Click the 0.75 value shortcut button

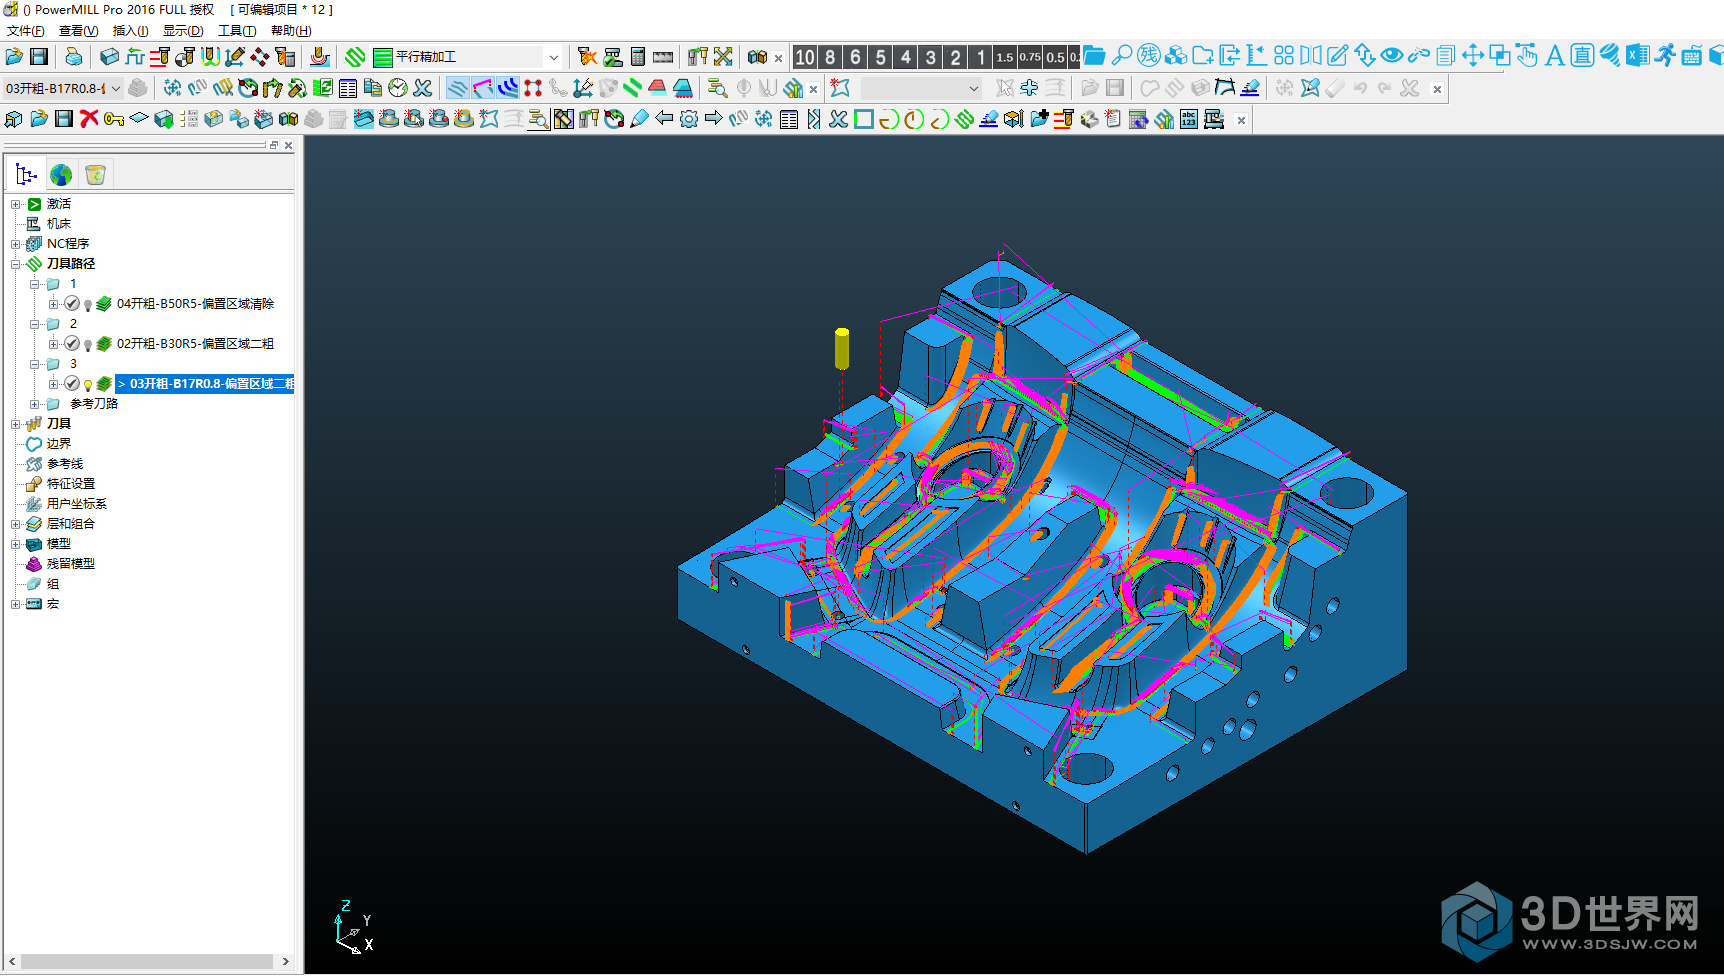coord(1030,57)
